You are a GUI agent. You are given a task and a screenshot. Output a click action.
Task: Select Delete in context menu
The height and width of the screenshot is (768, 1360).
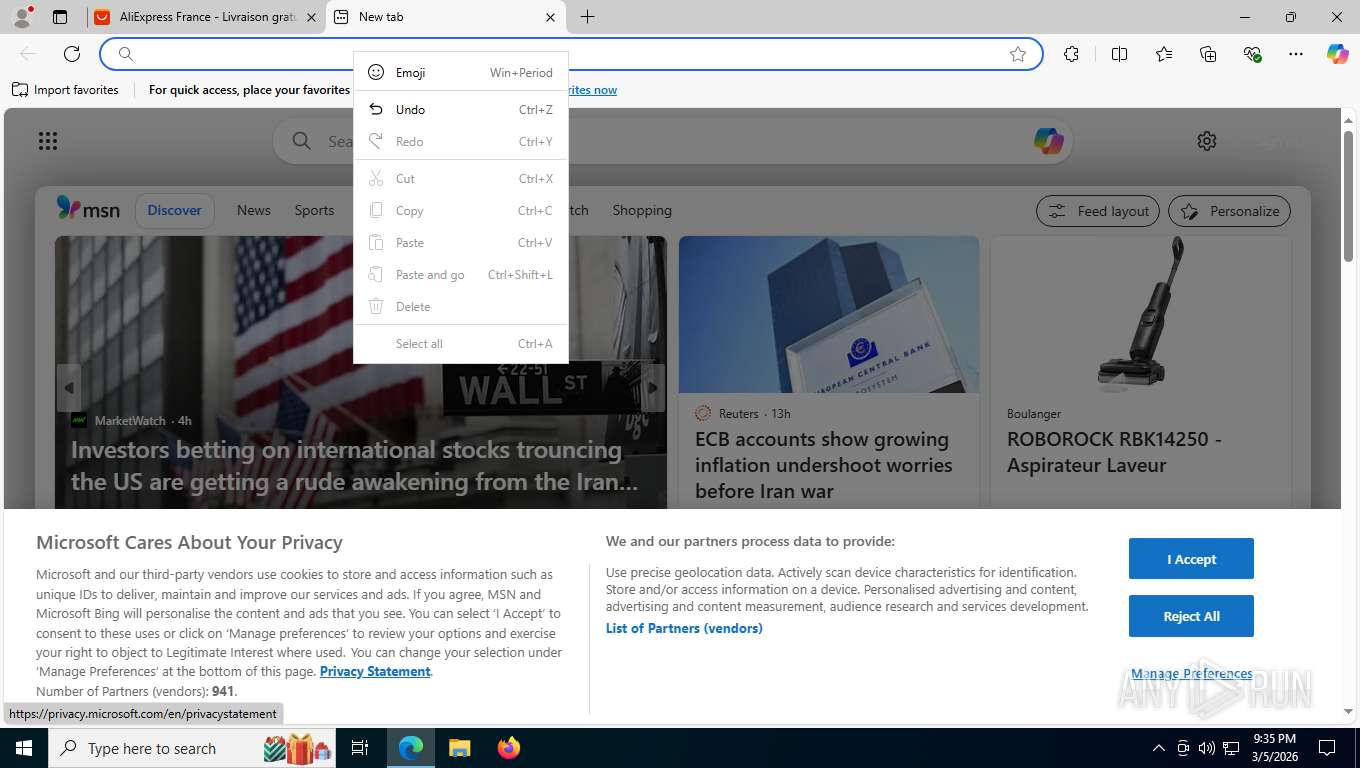461,307
